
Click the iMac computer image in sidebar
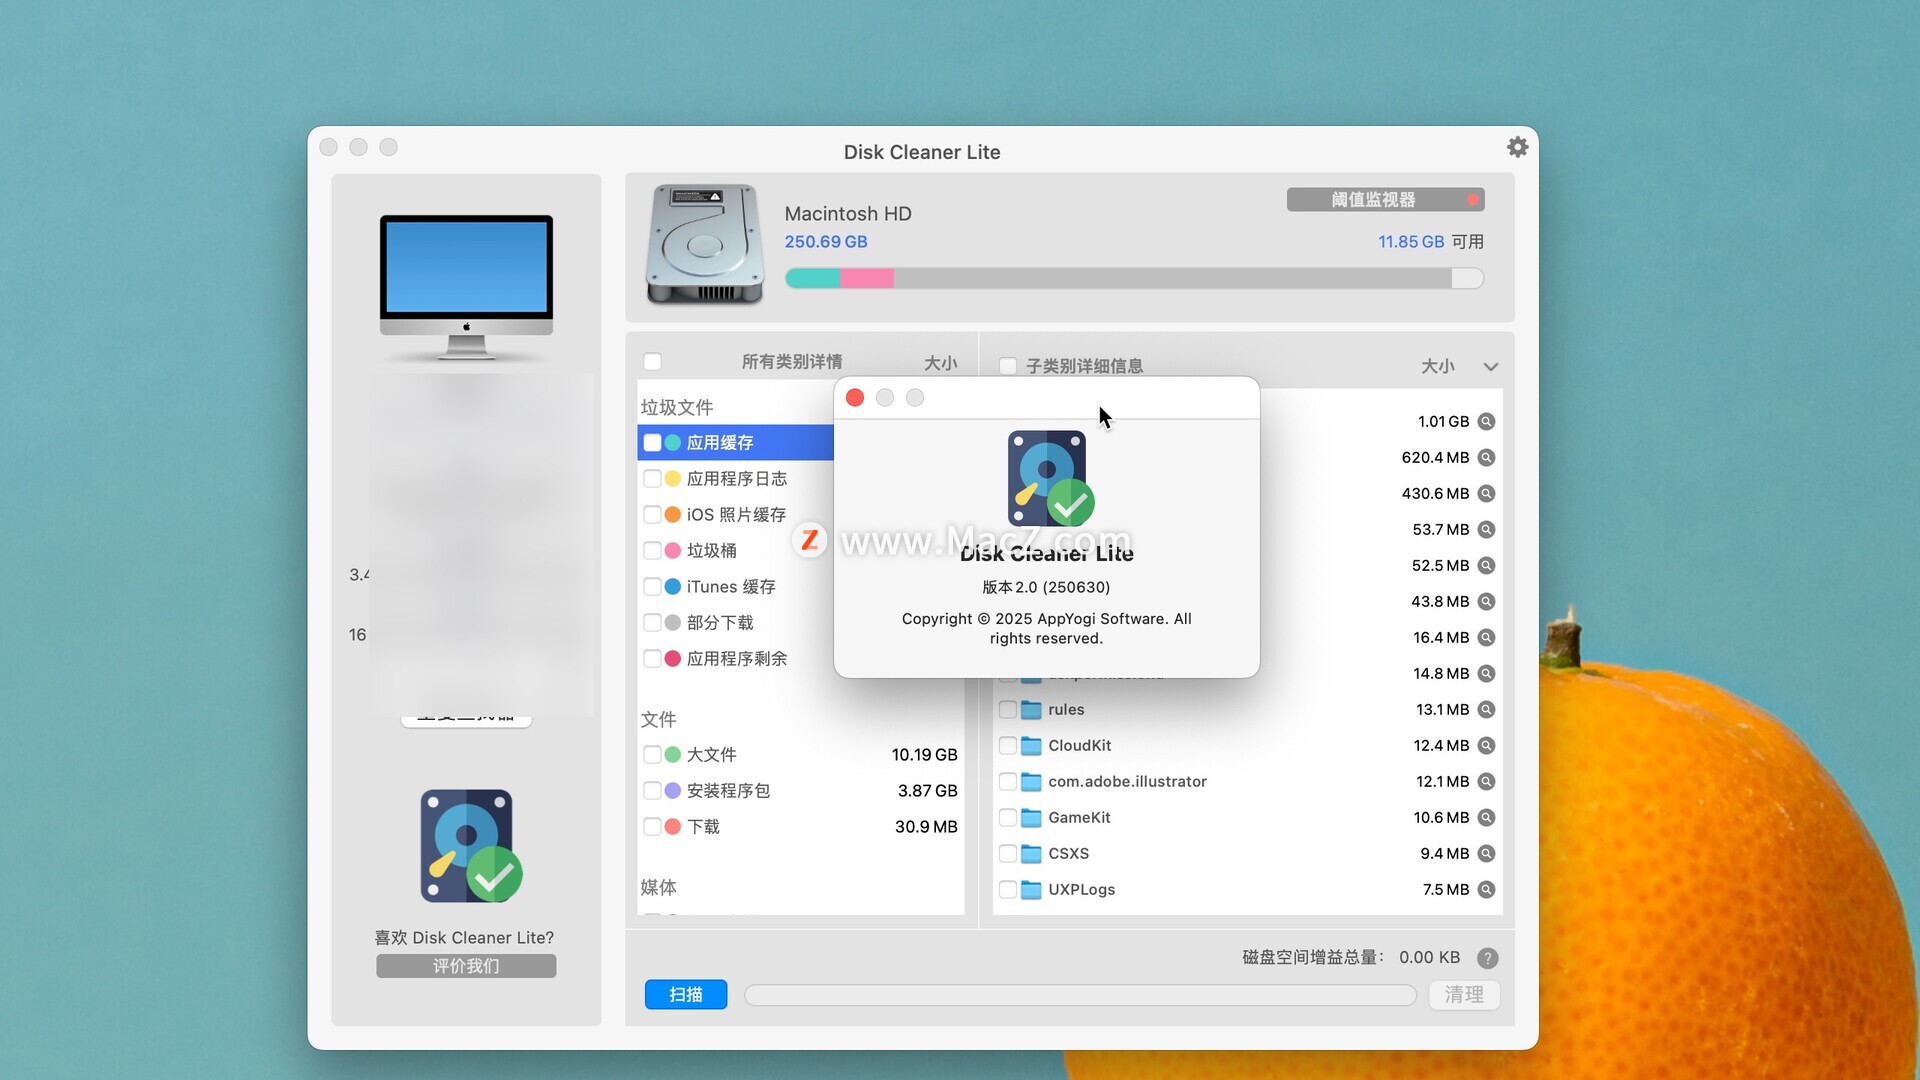(x=466, y=287)
